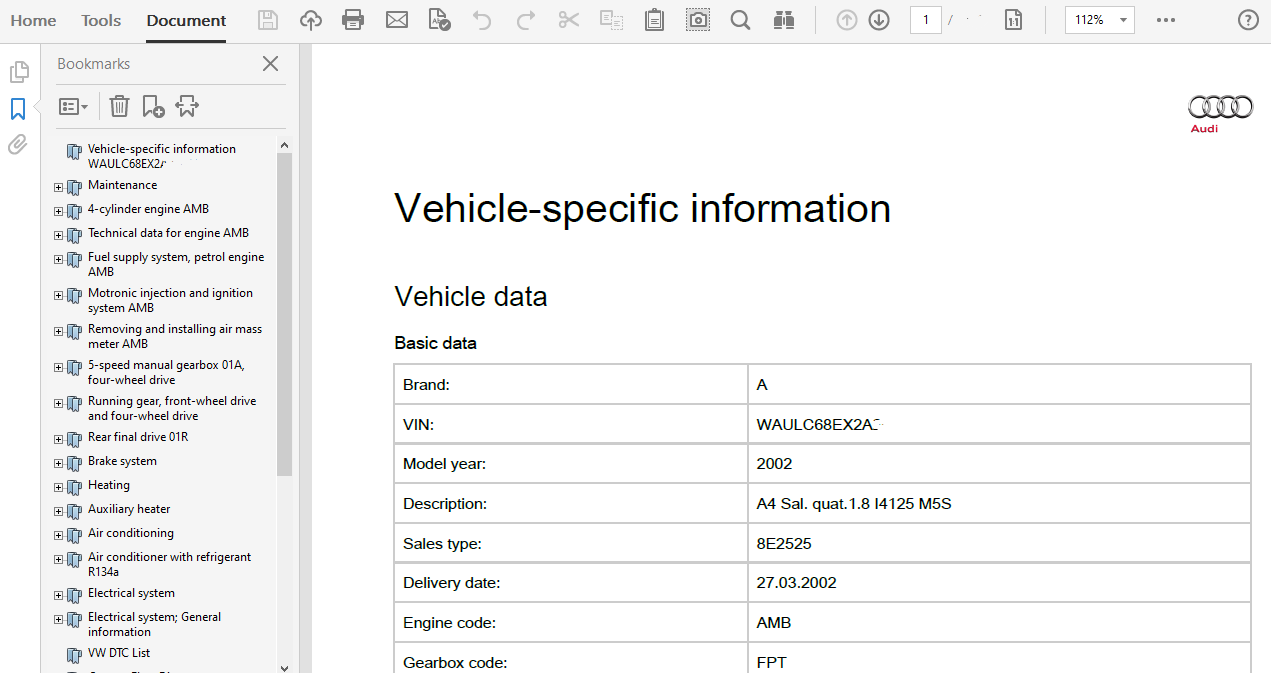The width and height of the screenshot is (1271, 673).
Task: Click the page number input field
Action: tap(925, 20)
